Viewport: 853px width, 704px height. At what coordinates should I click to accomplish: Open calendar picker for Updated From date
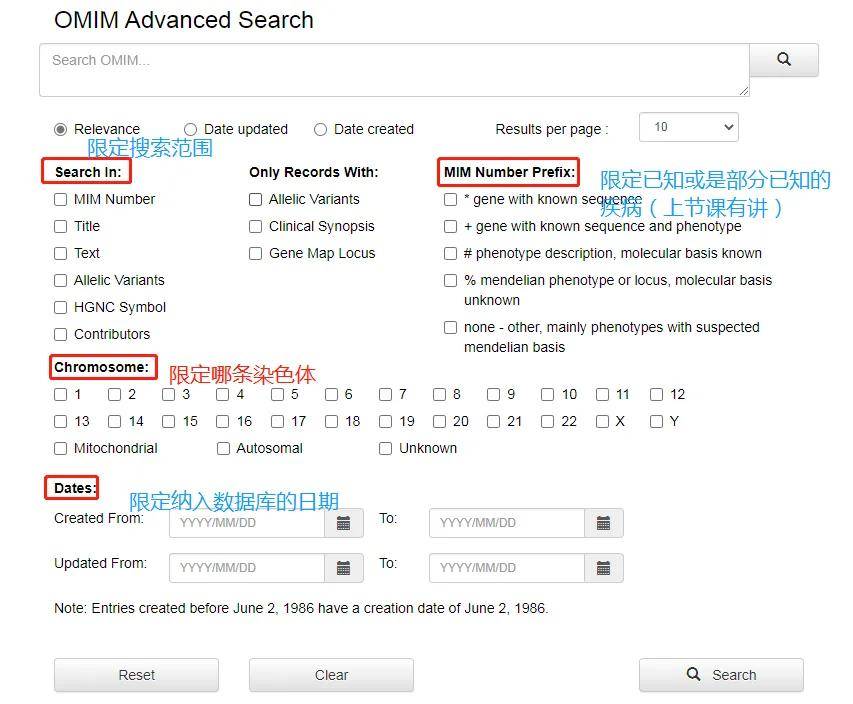coord(343,568)
